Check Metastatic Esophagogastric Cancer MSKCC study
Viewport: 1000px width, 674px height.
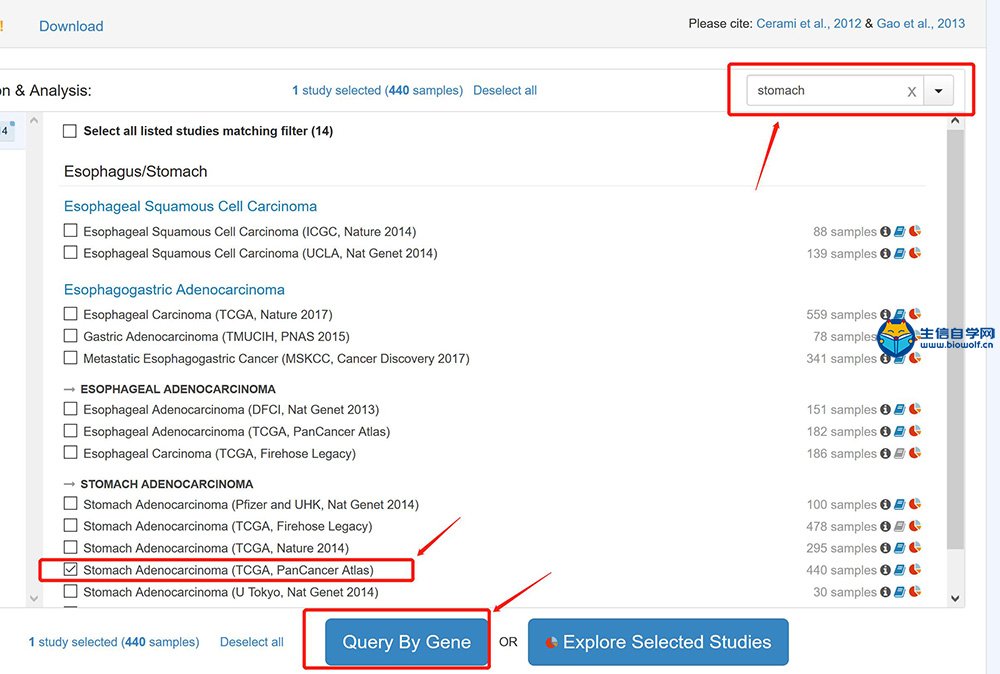point(71,358)
